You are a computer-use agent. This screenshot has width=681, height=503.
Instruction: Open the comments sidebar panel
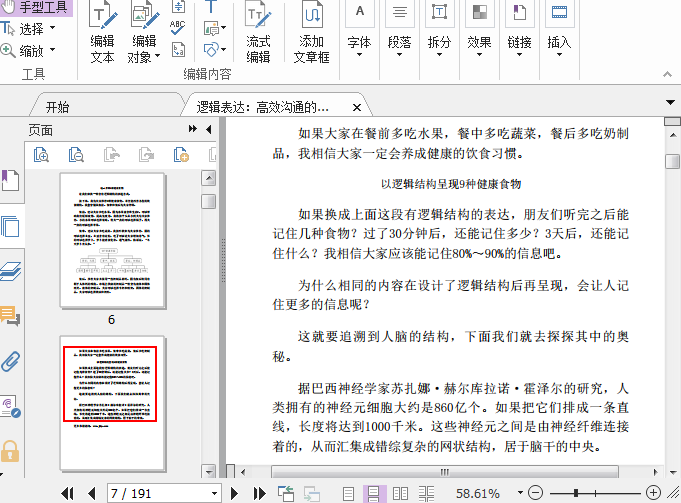[x=10, y=316]
